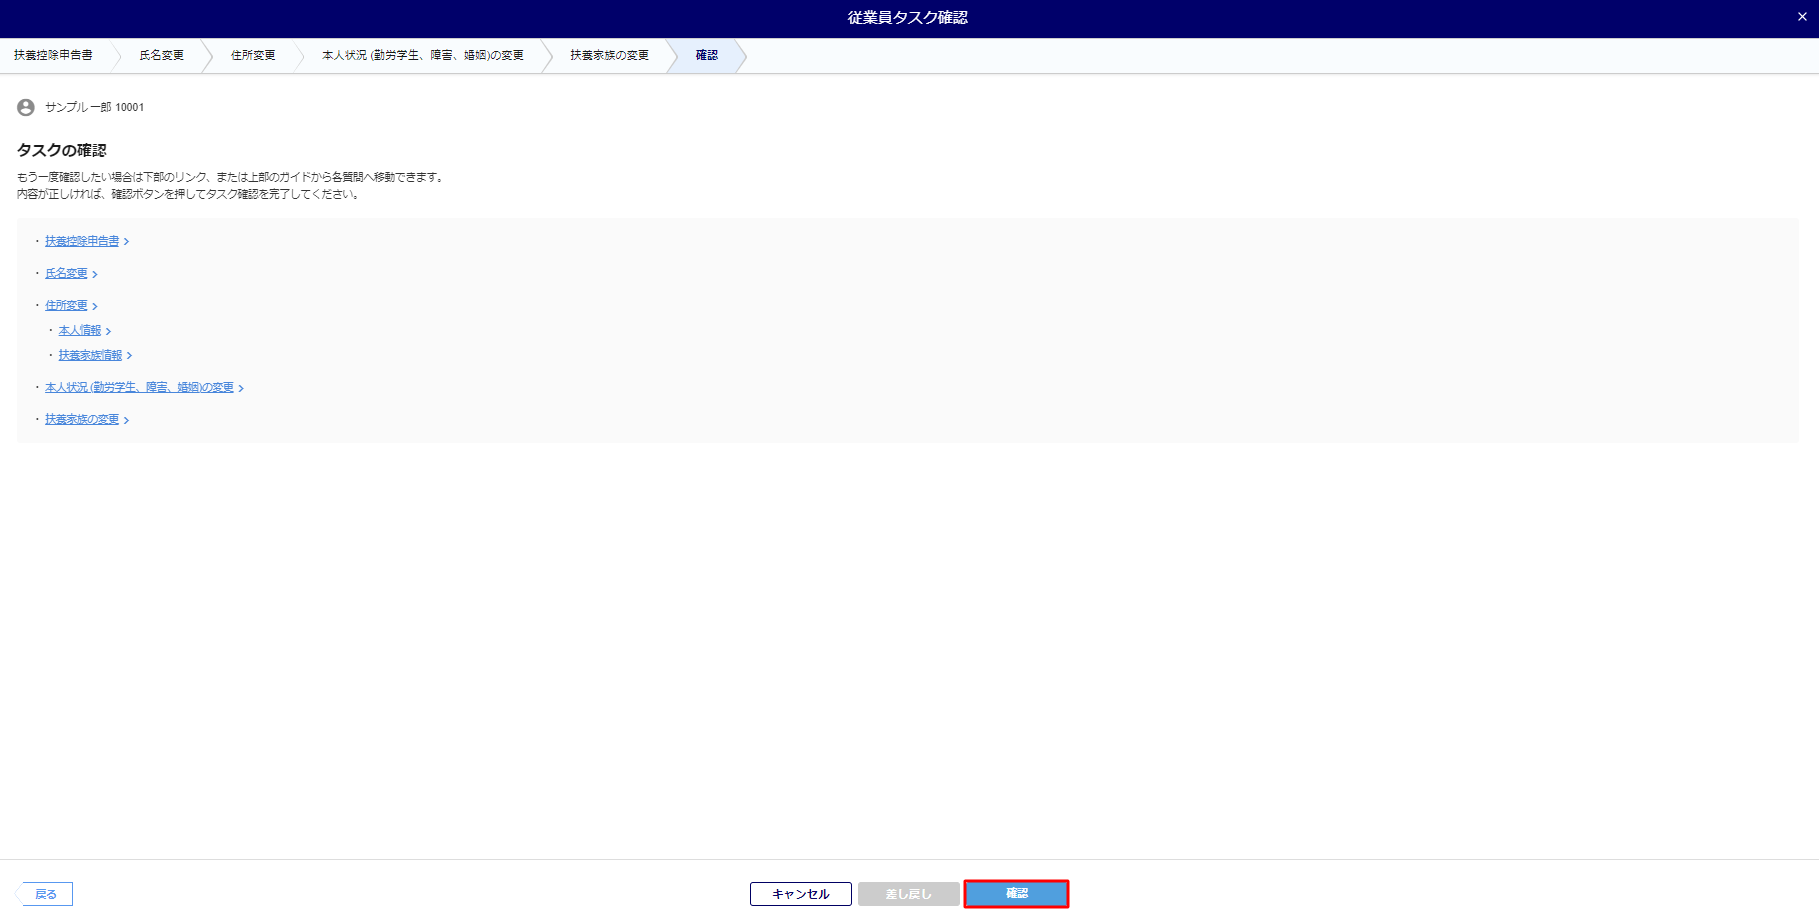Click the キャンセル button
Image resolution: width=1819 pixels, height=920 pixels.
pos(801,894)
